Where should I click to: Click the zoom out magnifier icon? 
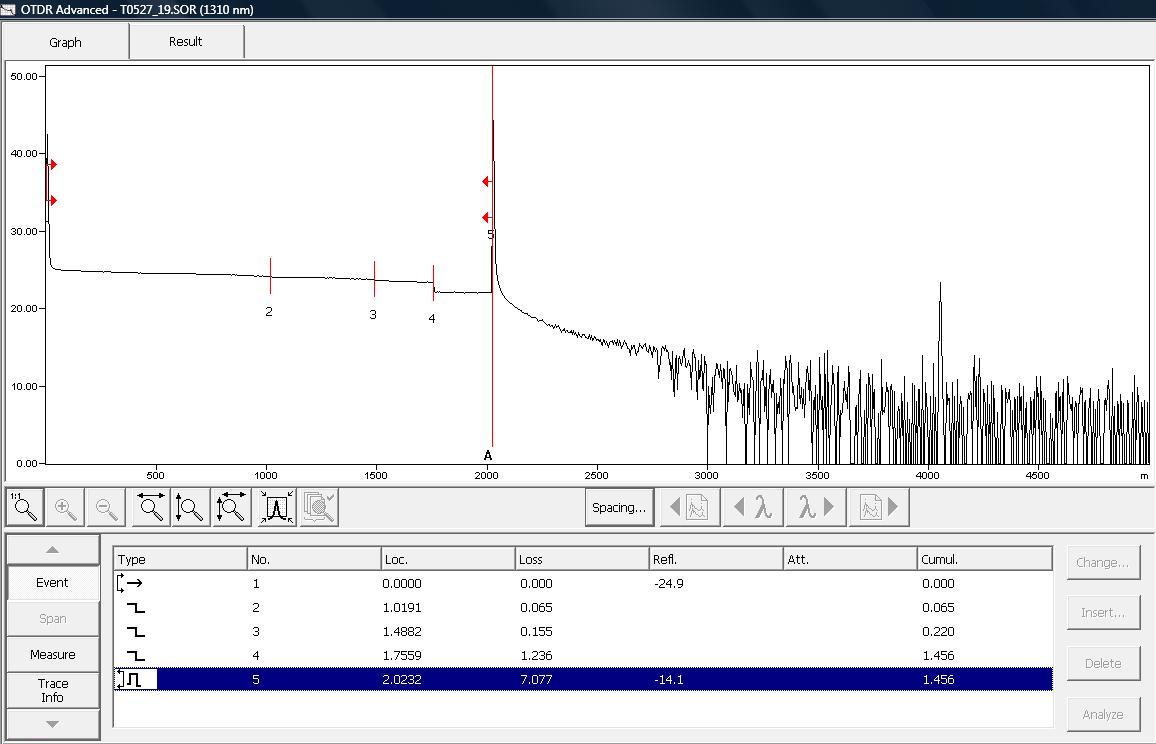pyautogui.click(x=106, y=508)
